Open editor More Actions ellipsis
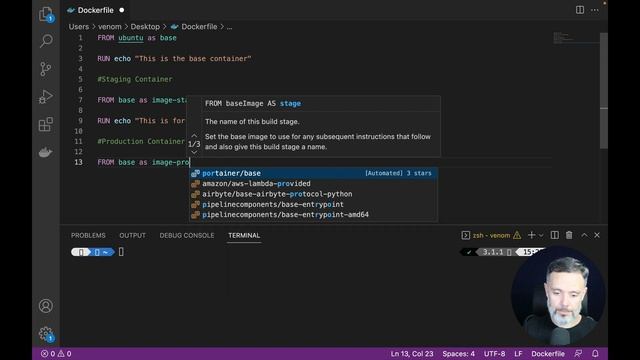This screenshot has height=360, width=640. point(595,10)
